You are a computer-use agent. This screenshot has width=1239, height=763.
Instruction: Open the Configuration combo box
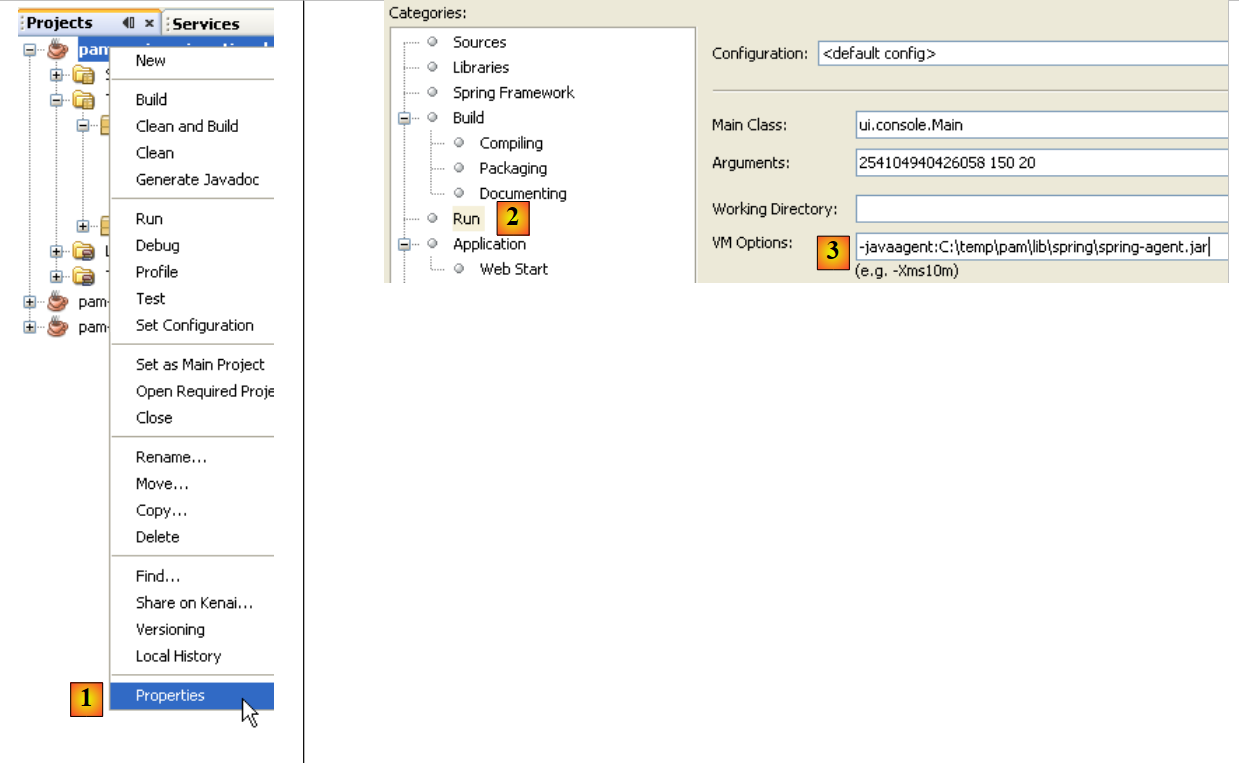1022,54
